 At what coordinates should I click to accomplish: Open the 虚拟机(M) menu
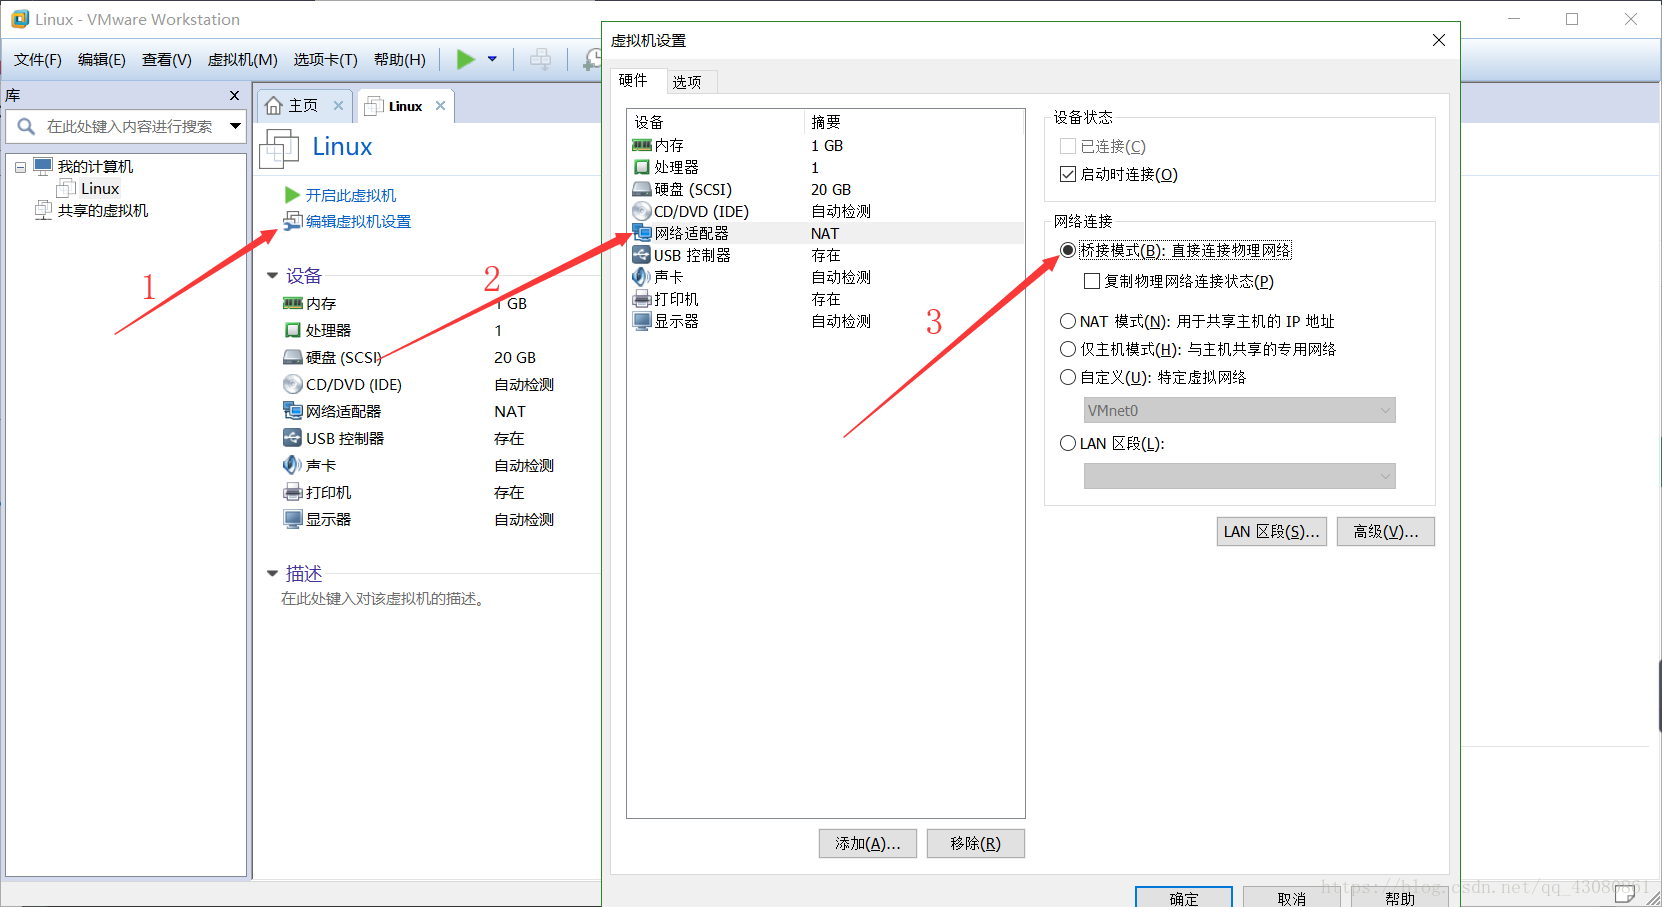coord(242,60)
